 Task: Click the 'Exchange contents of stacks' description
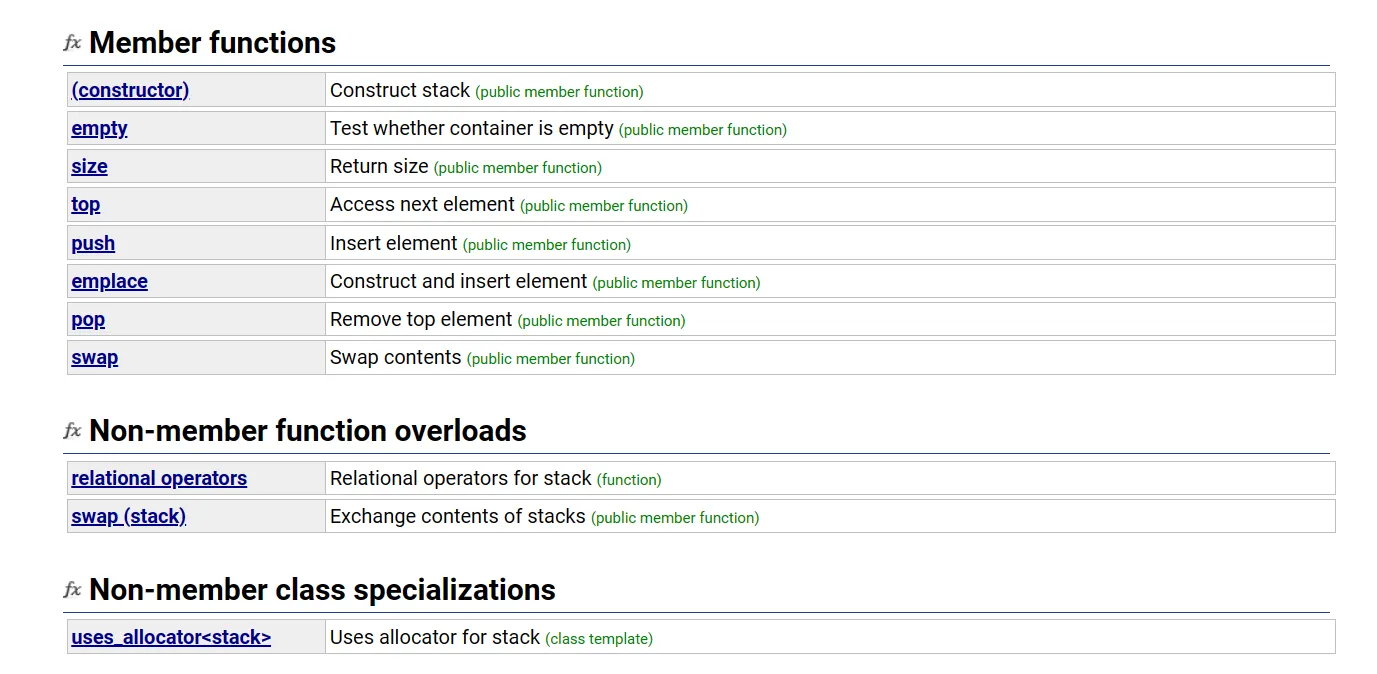[x=457, y=516]
